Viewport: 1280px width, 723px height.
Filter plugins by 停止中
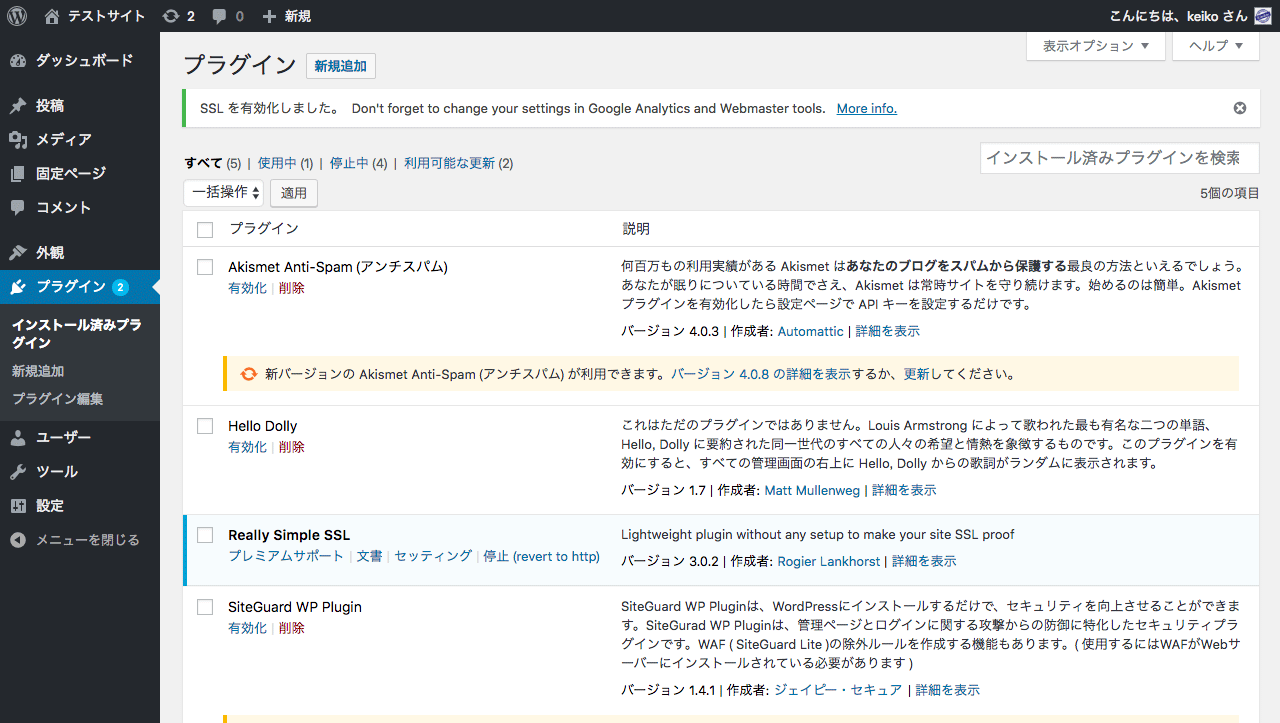pyautogui.click(x=350, y=163)
